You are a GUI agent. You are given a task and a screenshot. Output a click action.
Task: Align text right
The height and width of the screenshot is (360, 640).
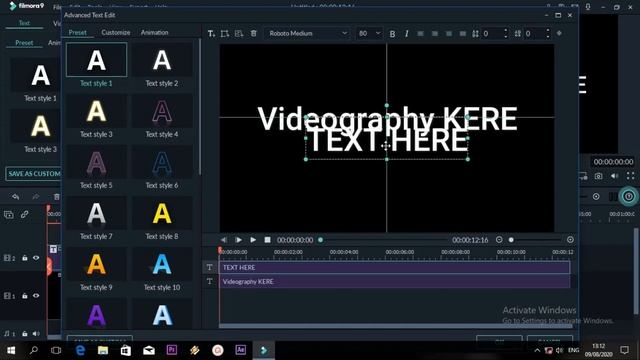click(449, 33)
